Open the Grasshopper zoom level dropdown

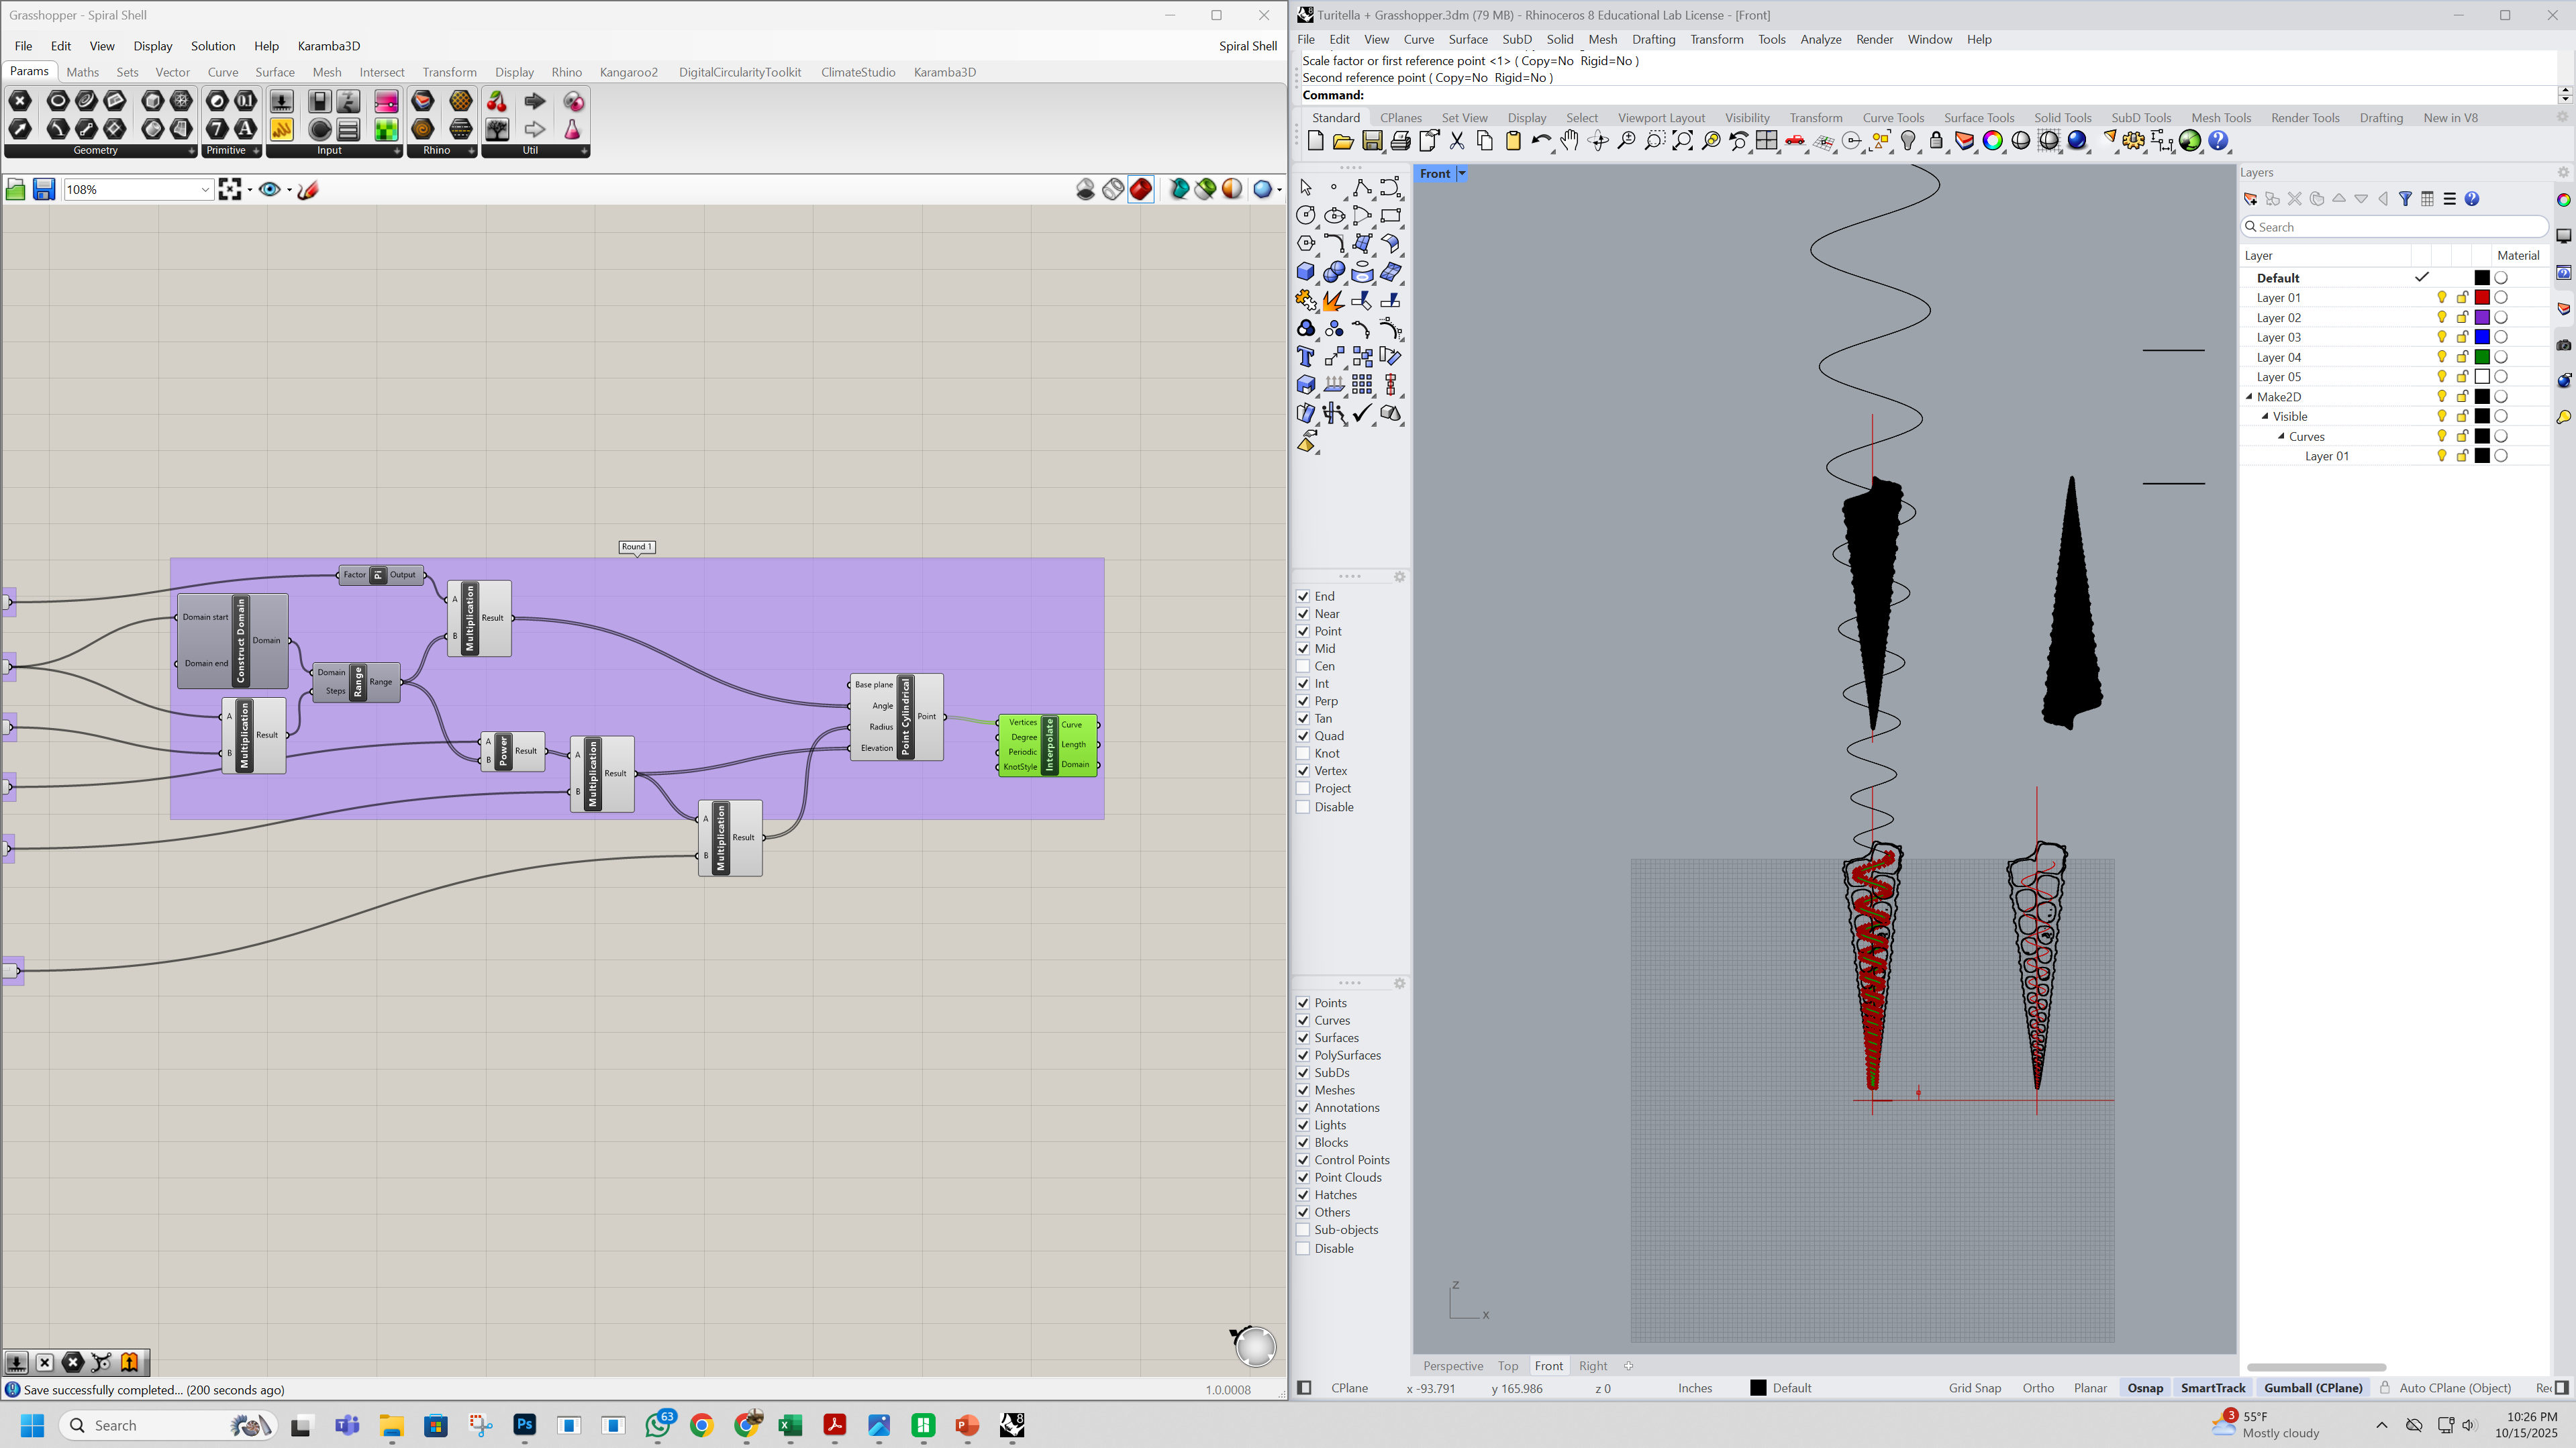click(x=205, y=189)
